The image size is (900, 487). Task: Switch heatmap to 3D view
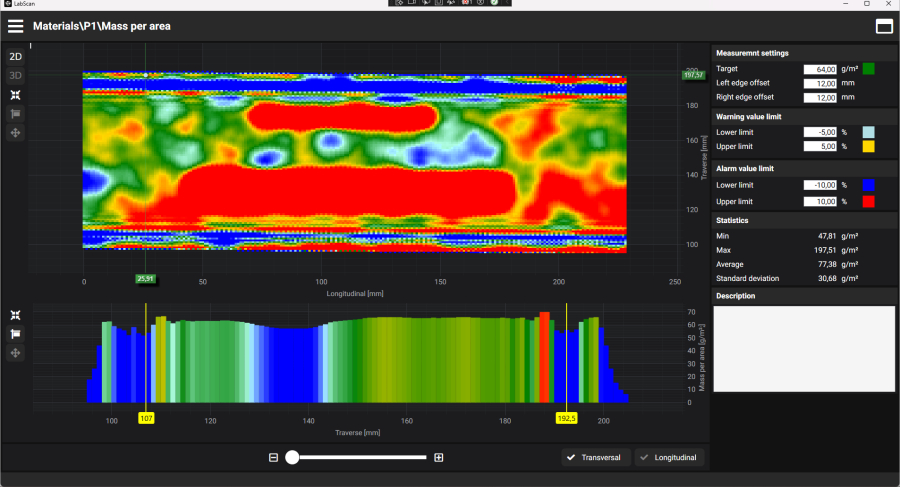(16, 76)
